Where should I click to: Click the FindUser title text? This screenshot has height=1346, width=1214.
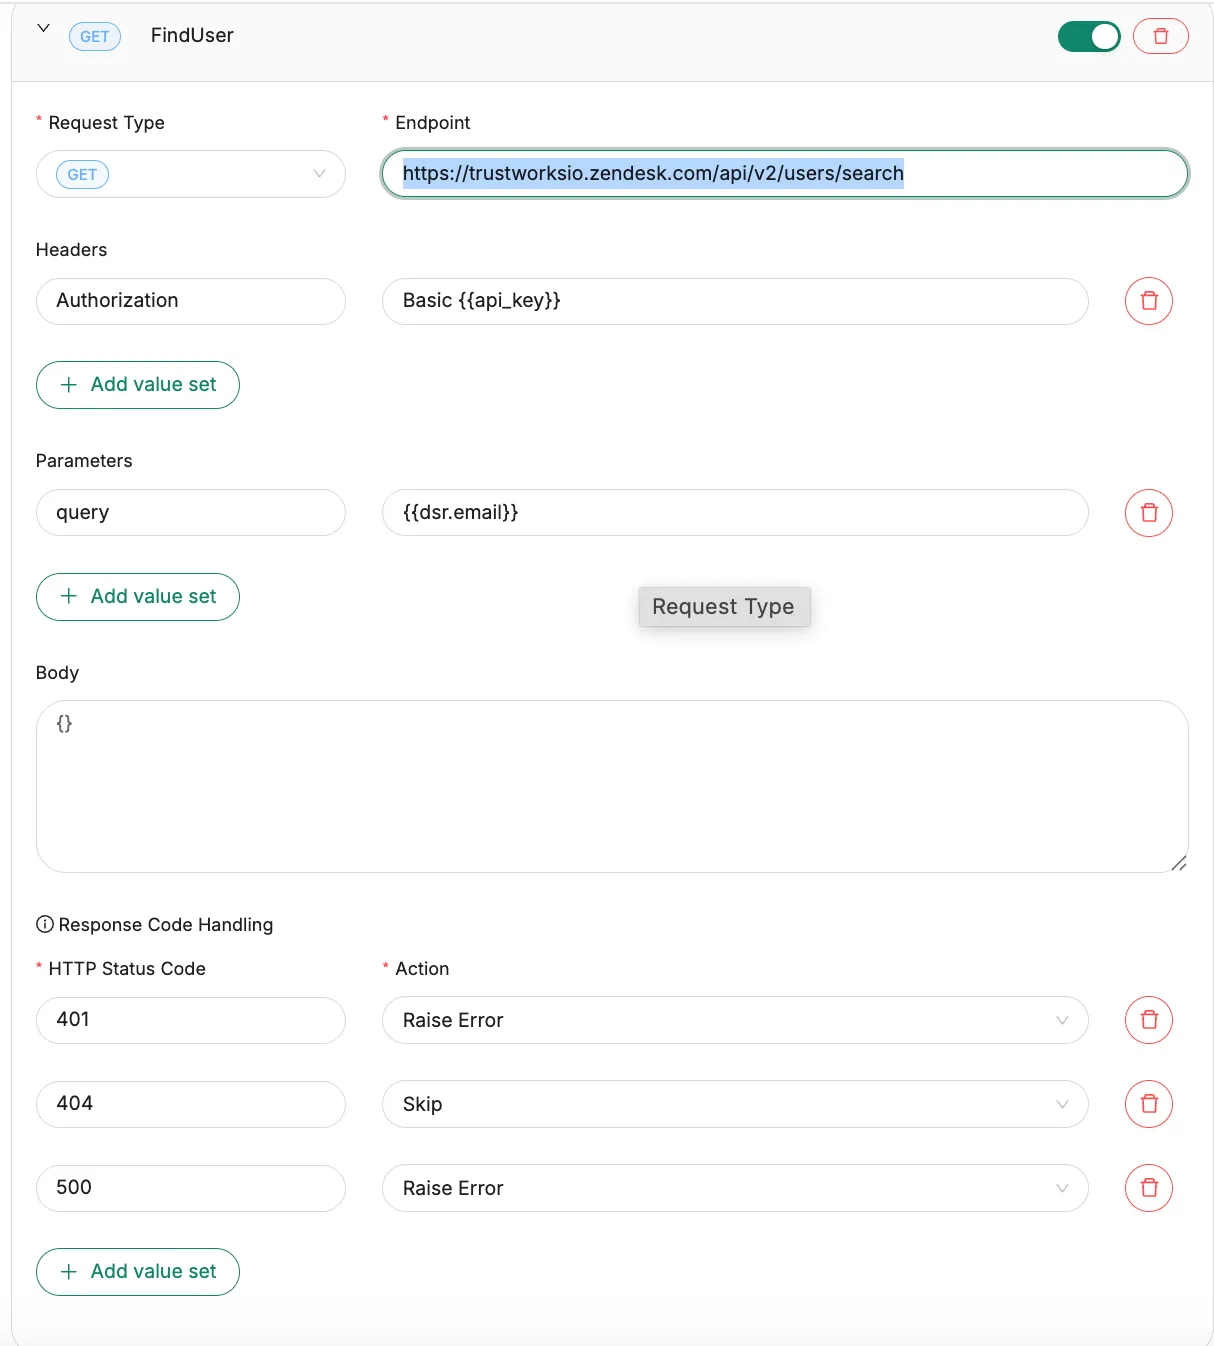point(192,36)
